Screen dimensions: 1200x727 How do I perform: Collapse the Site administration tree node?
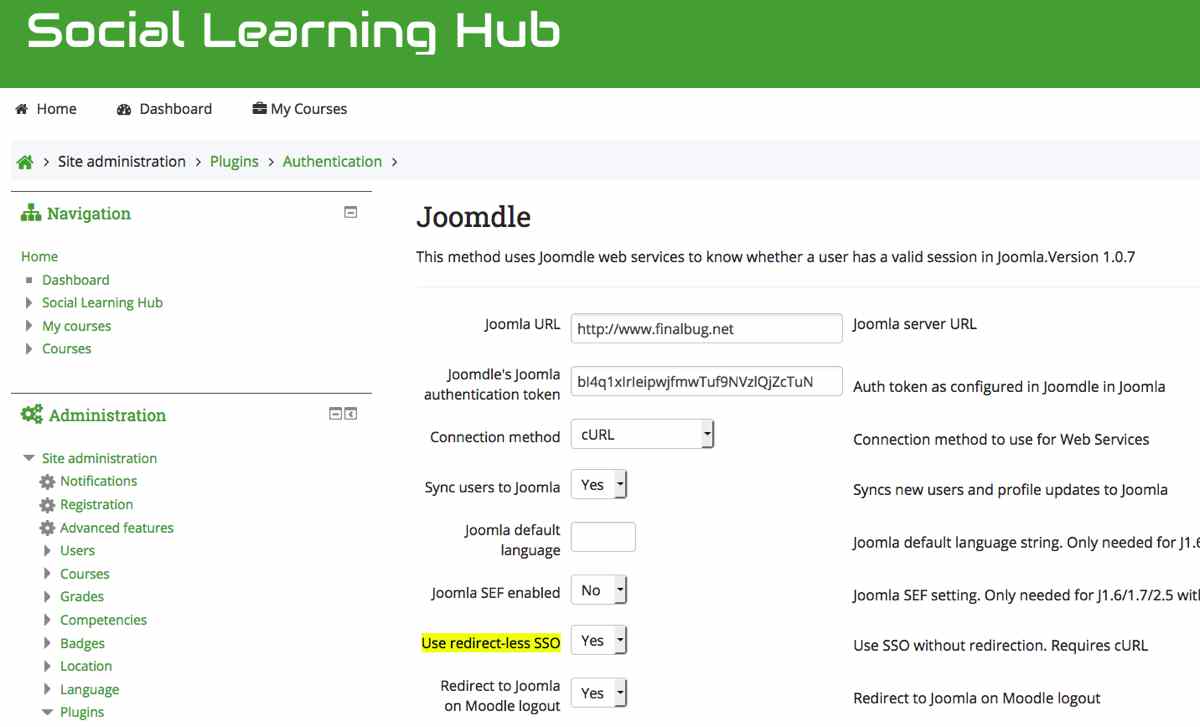point(29,458)
